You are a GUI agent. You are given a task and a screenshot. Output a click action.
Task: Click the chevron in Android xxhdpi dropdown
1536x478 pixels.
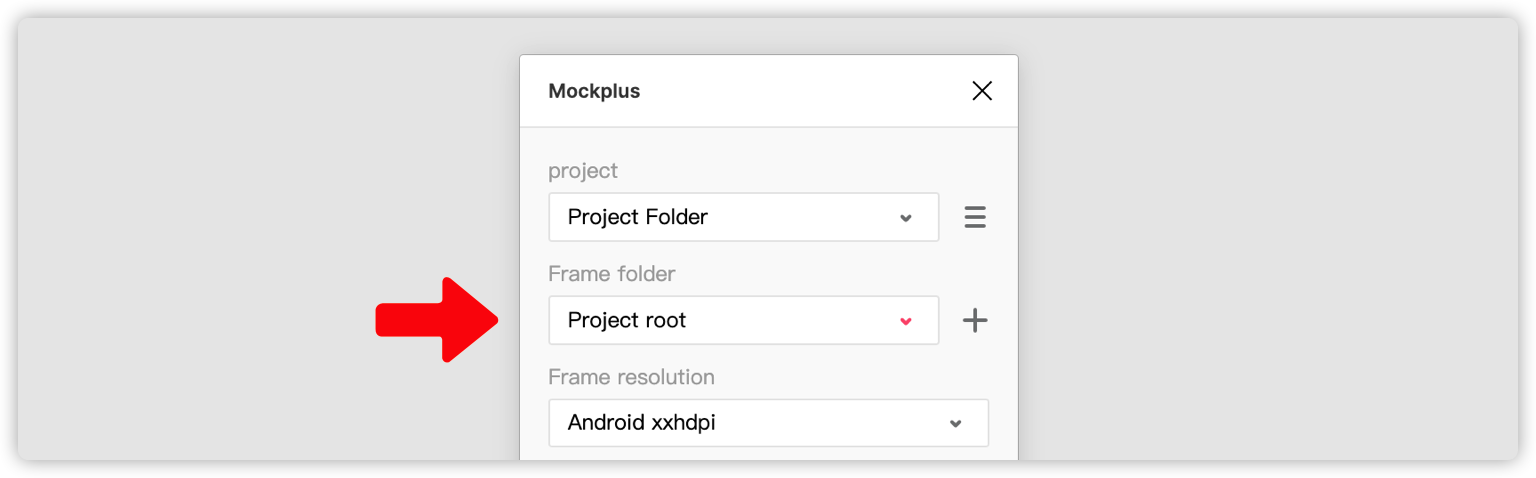(955, 424)
